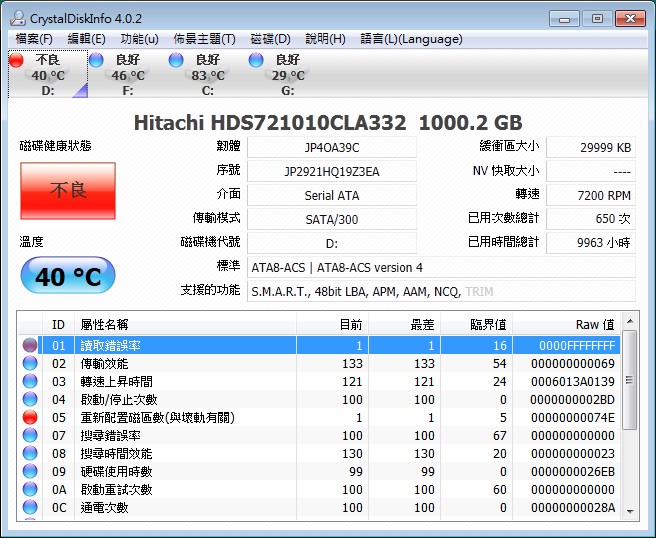The width and height of the screenshot is (656, 538).
Task: Click the red 不良 health status button
Action: pos(68,191)
